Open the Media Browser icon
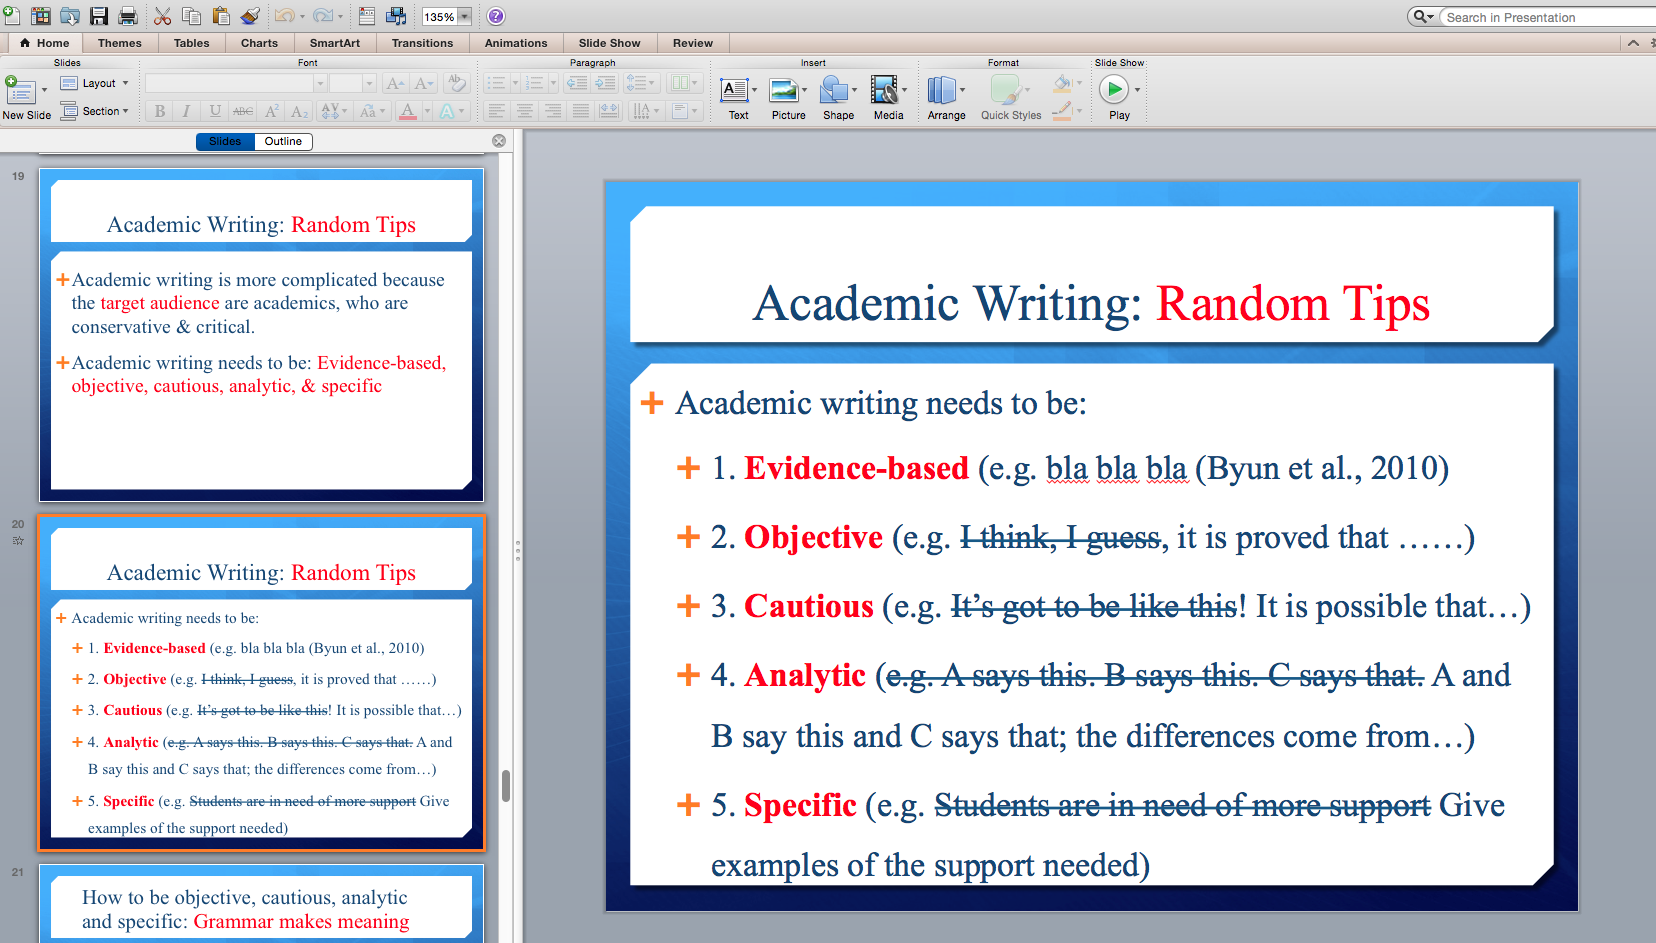 pos(397,16)
